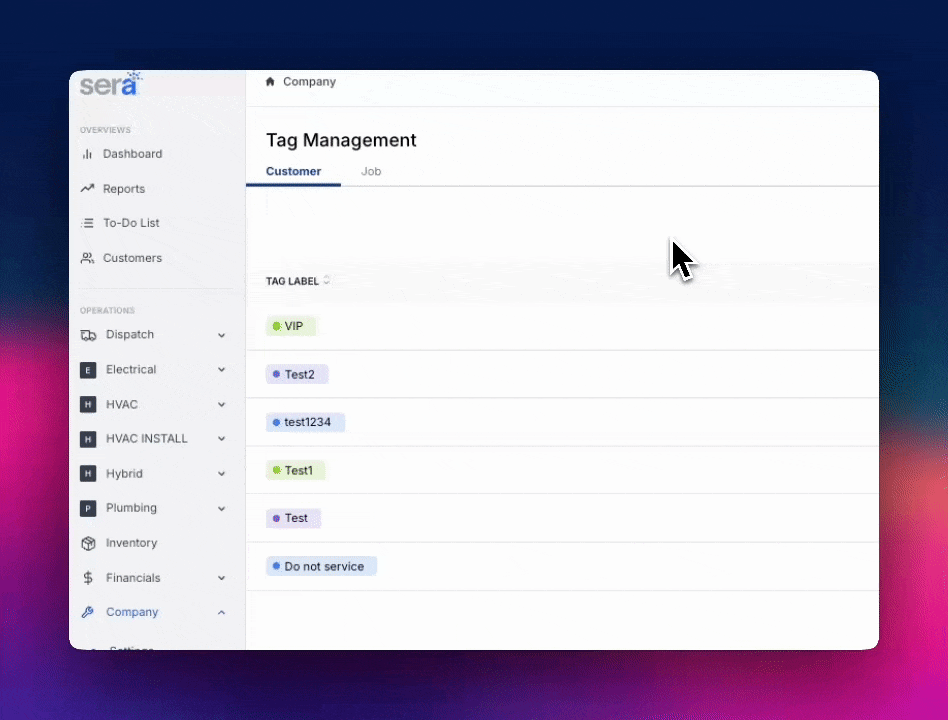Click the home icon in breadcrumb
Viewport: 948px width, 720px height.
point(270,82)
